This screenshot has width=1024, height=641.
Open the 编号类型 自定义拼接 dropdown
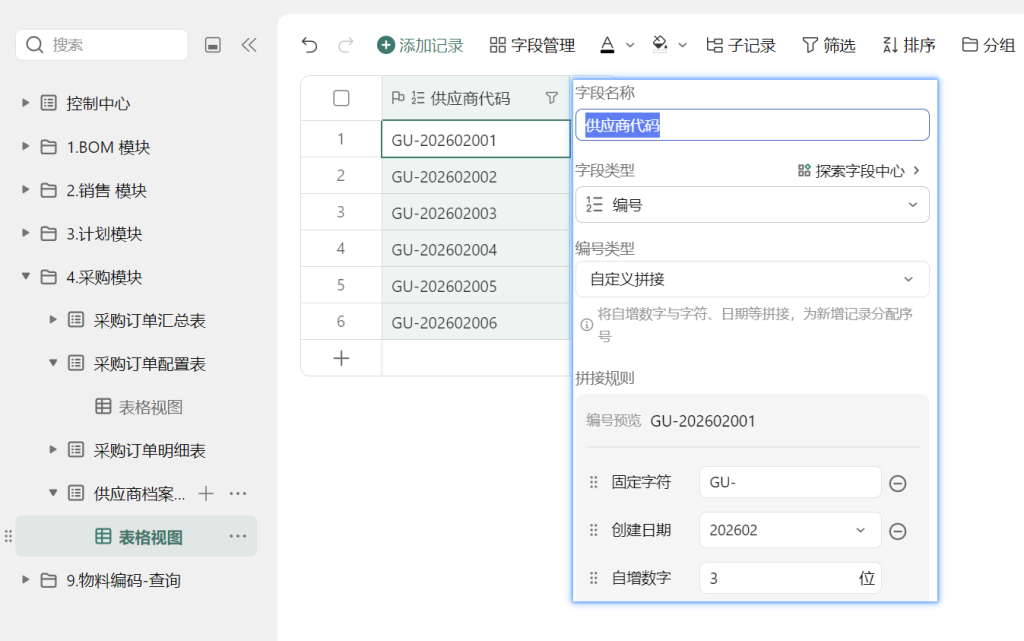[752, 279]
